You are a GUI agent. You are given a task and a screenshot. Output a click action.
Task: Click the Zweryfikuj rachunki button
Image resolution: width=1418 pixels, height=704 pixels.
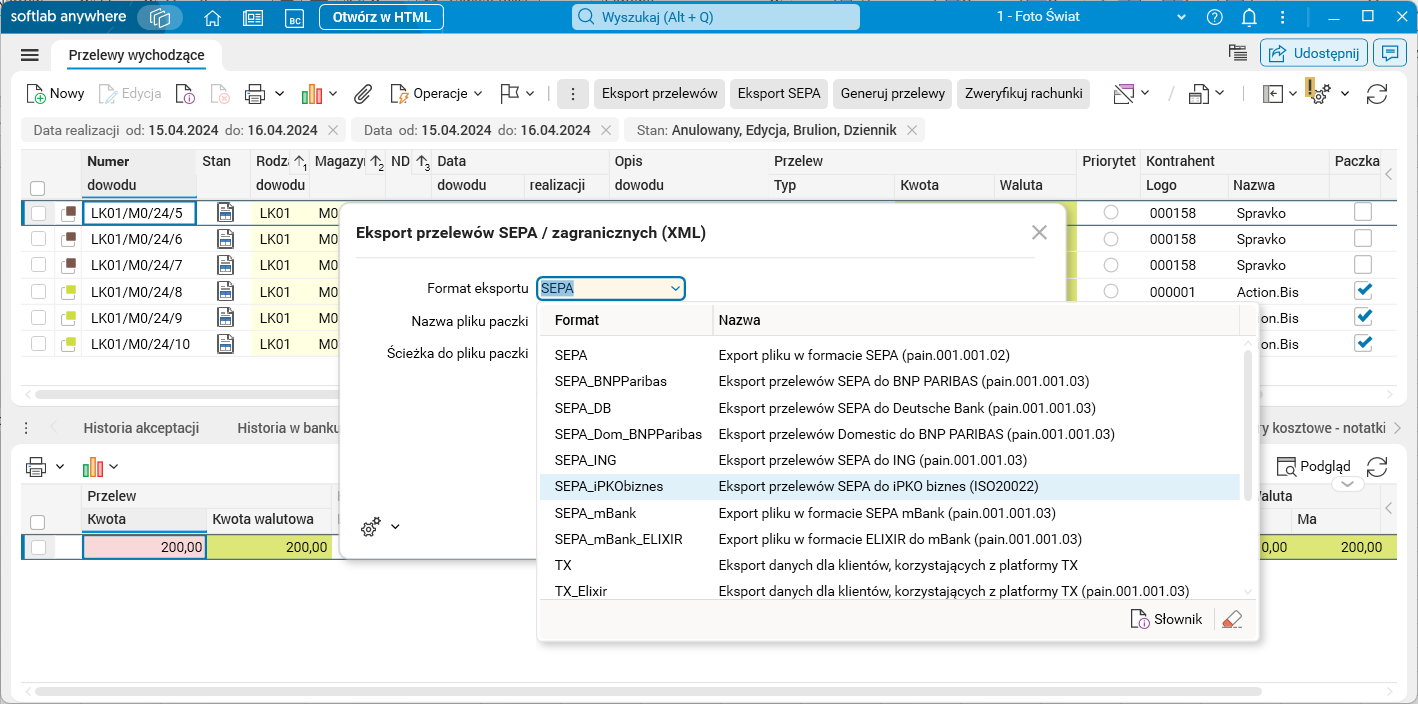(x=1023, y=93)
